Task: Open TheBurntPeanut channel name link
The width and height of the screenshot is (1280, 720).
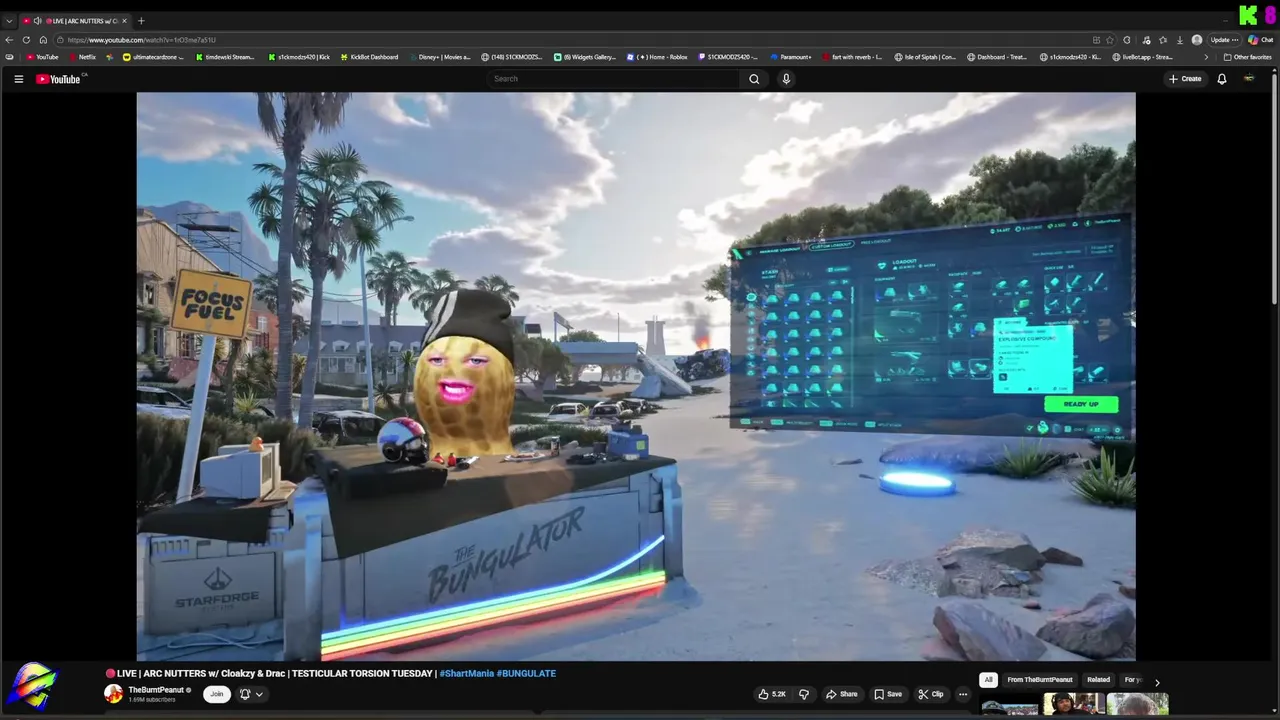Action: coord(156,690)
